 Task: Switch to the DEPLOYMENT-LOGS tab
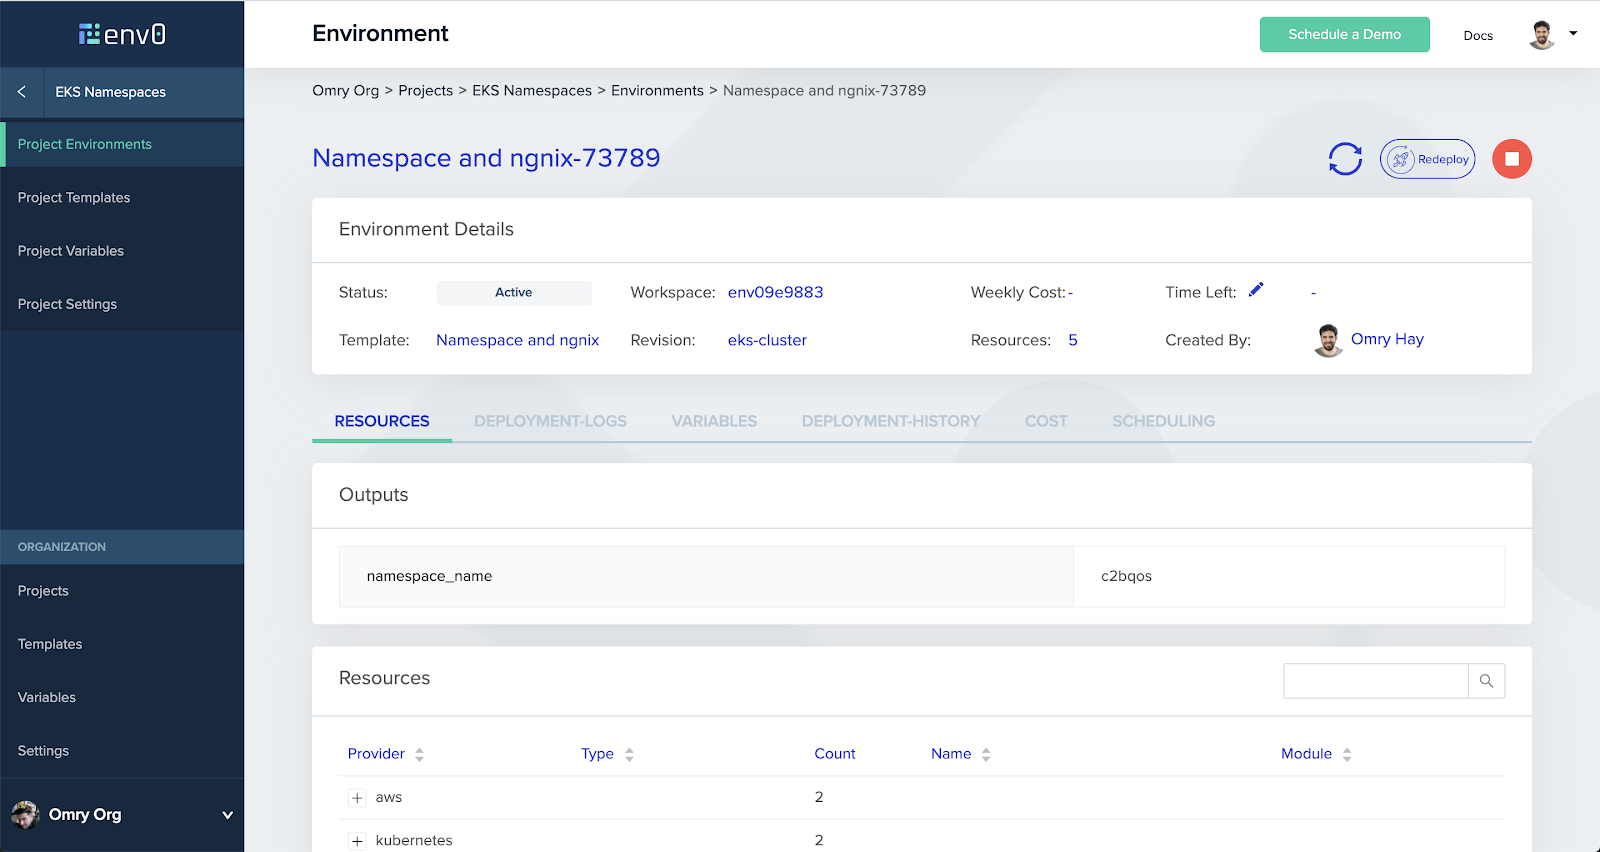[x=550, y=421]
